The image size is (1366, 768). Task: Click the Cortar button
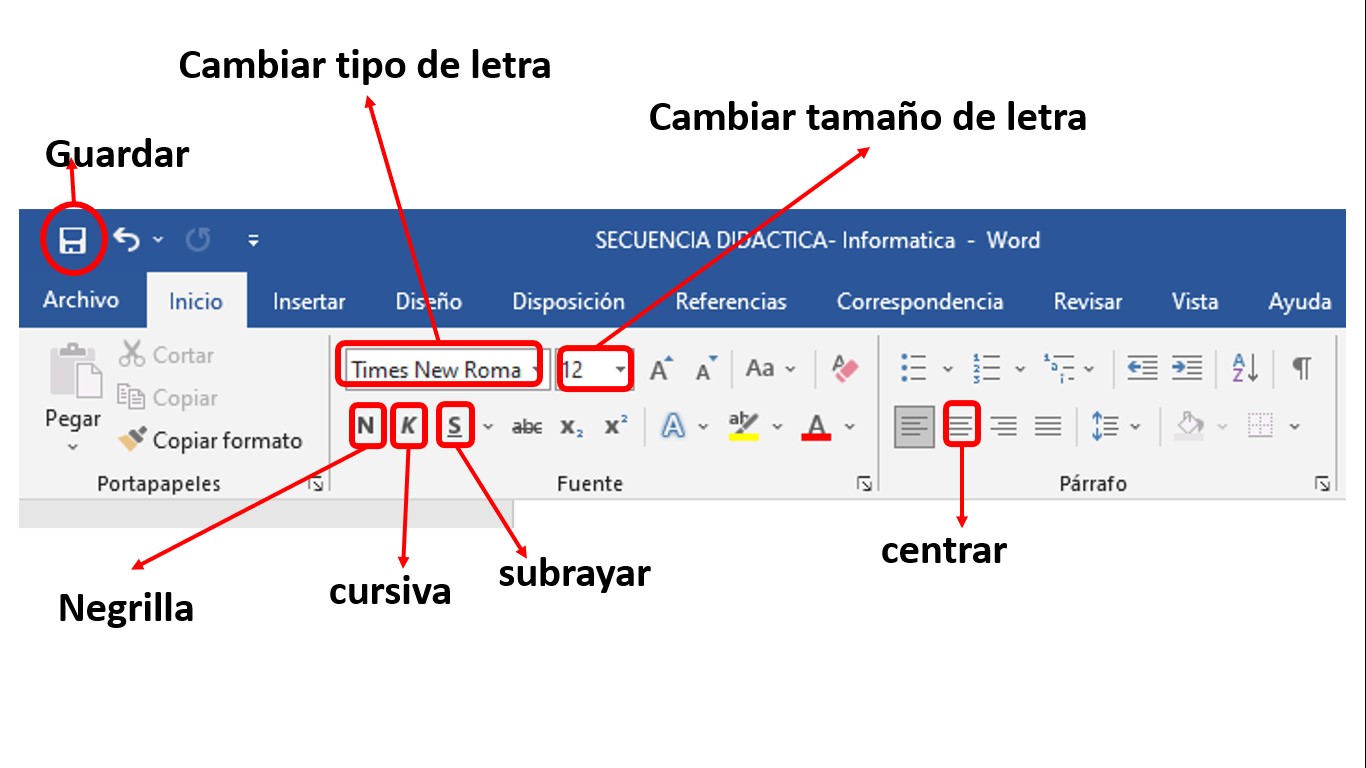(166, 355)
